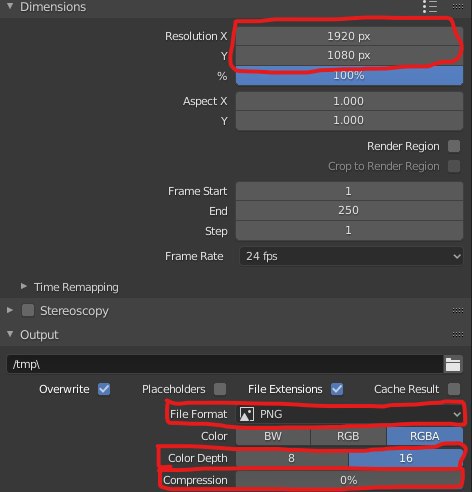This screenshot has height=492, width=472.
Task: Click the frame Step field
Action: coord(349,230)
